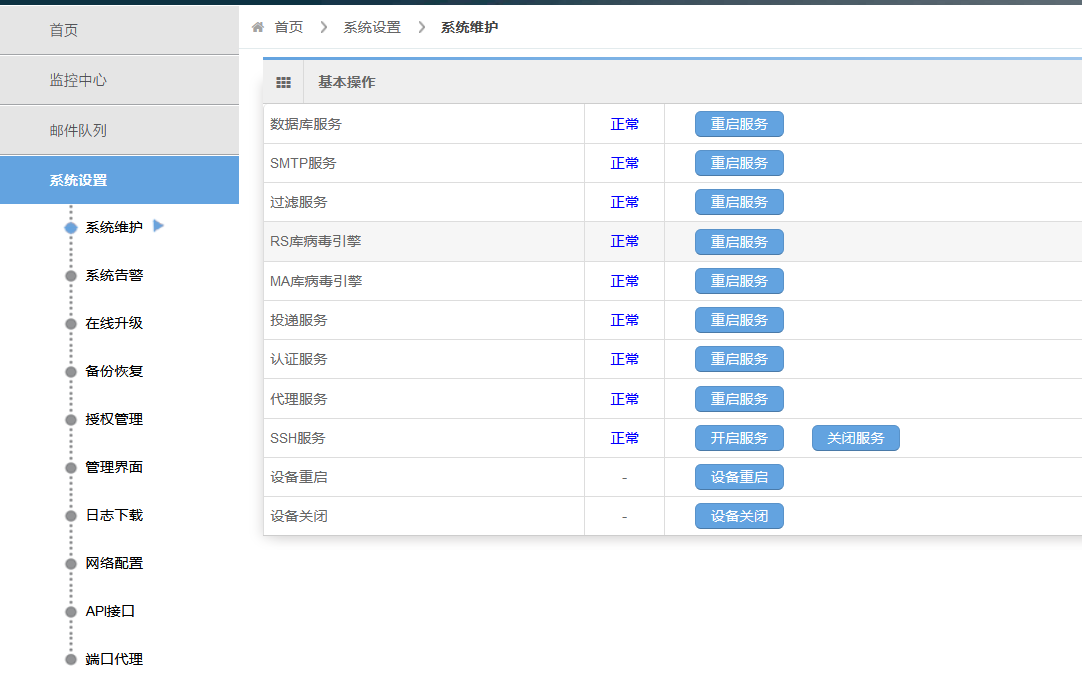The height and width of the screenshot is (677, 1082).
Task: Select 授权管理 in the sidebar
Action: click(x=114, y=419)
